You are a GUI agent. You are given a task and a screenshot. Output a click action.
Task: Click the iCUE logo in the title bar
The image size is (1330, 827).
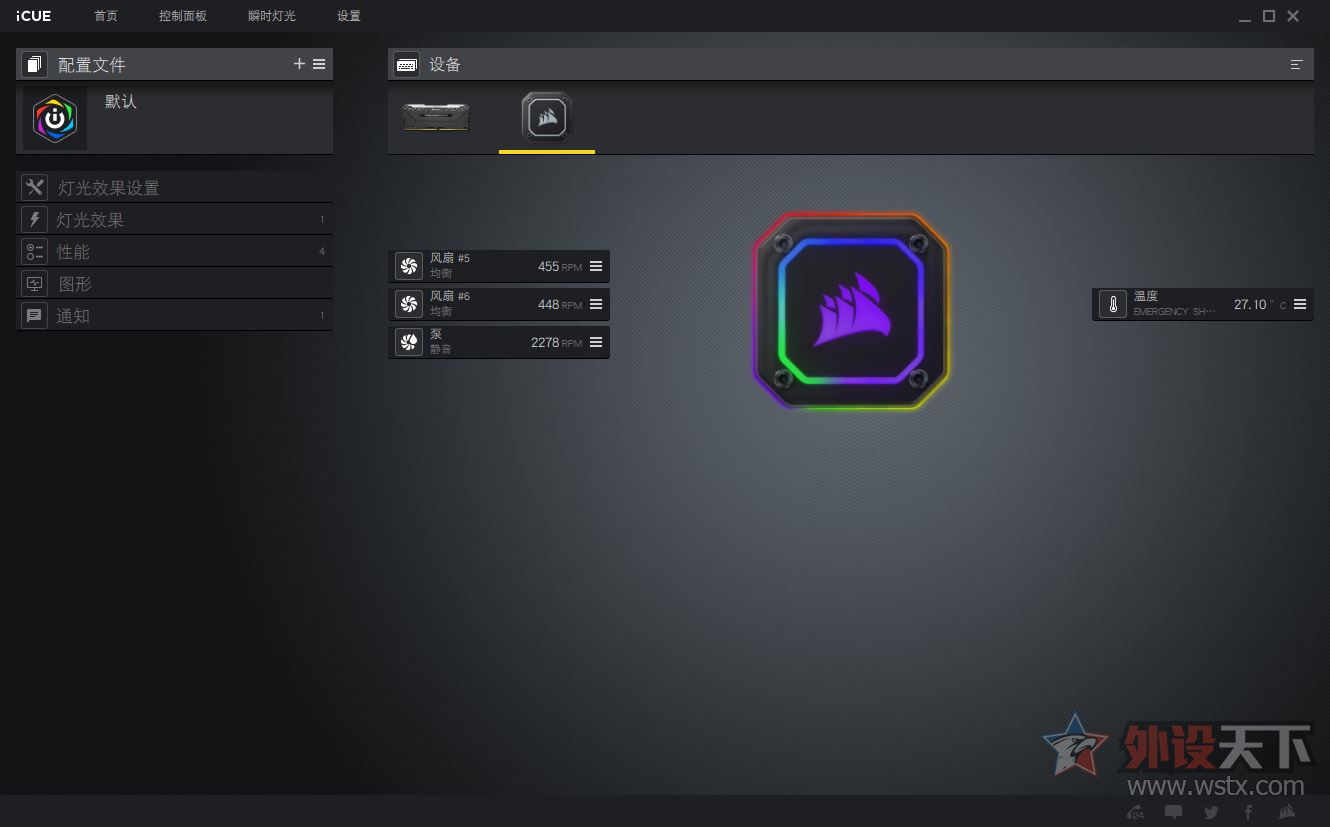(x=34, y=16)
